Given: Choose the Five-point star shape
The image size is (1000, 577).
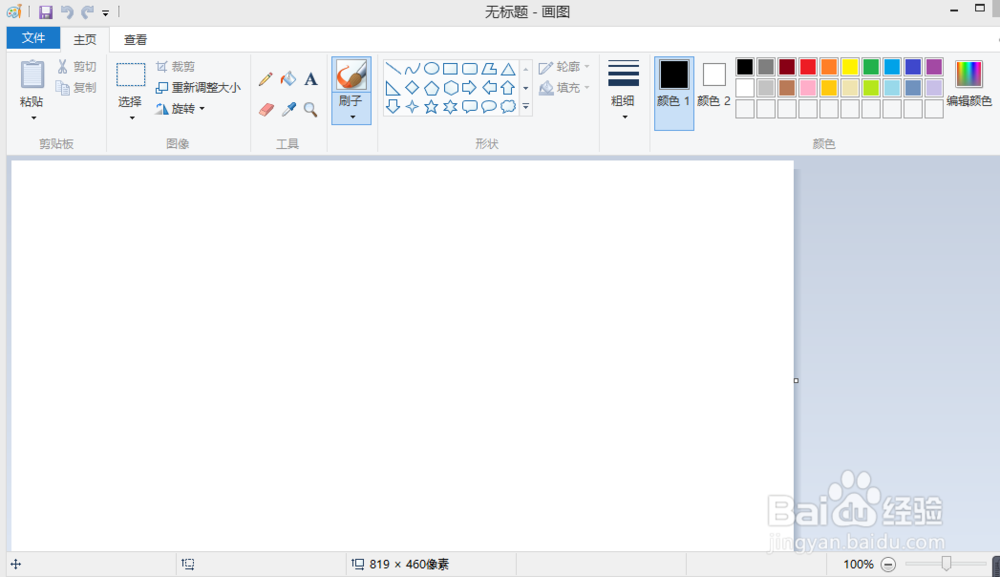Looking at the screenshot, I should pos(432,106).
